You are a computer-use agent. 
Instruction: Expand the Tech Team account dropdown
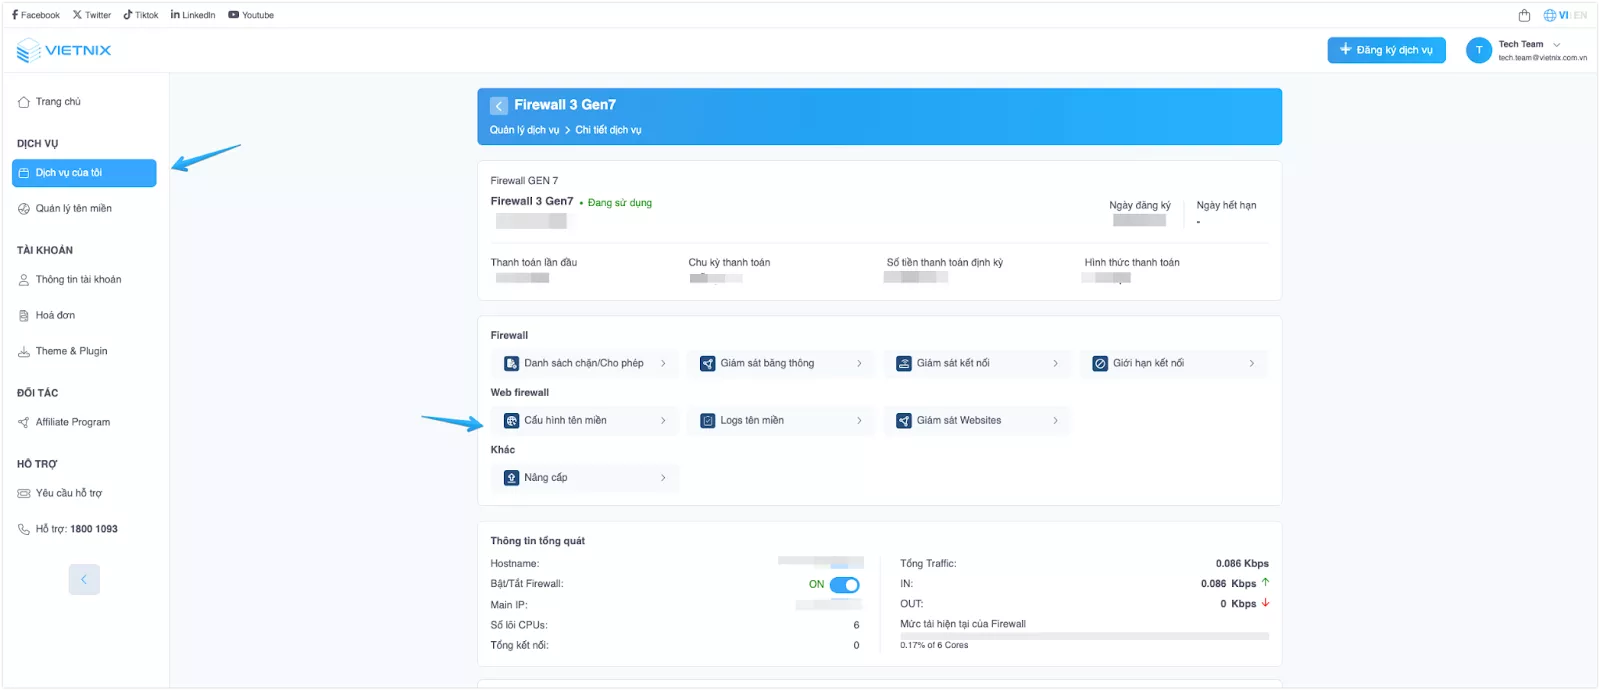tap(1556, 44)
